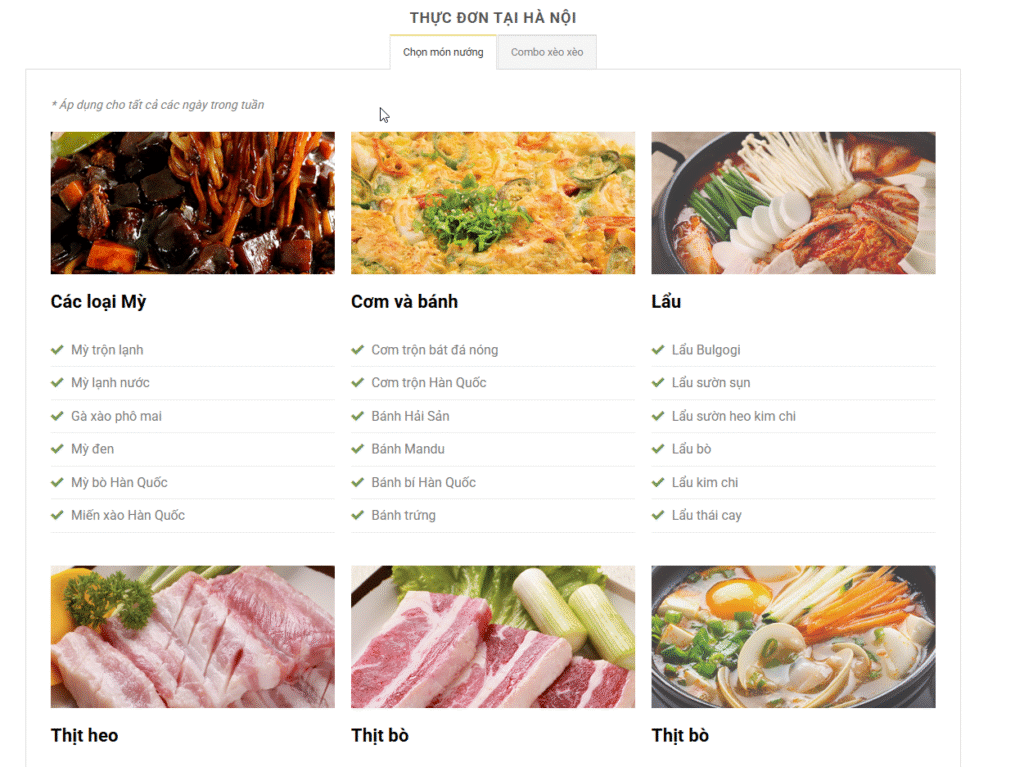
Task: Click the Mỳ bò Hàn Quốc item
Action: (x=119, y=482)
